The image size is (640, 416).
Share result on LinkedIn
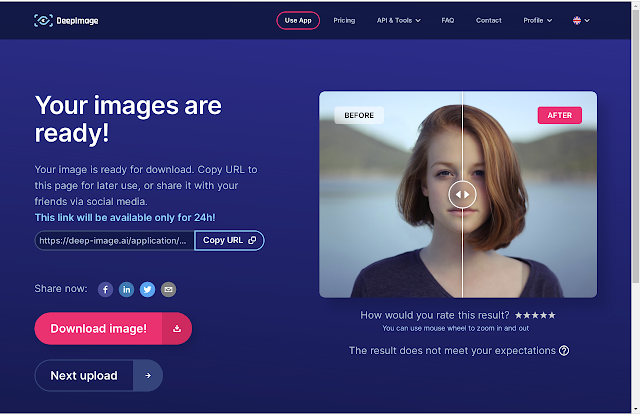pyautogui.click(x=127, y=289)
